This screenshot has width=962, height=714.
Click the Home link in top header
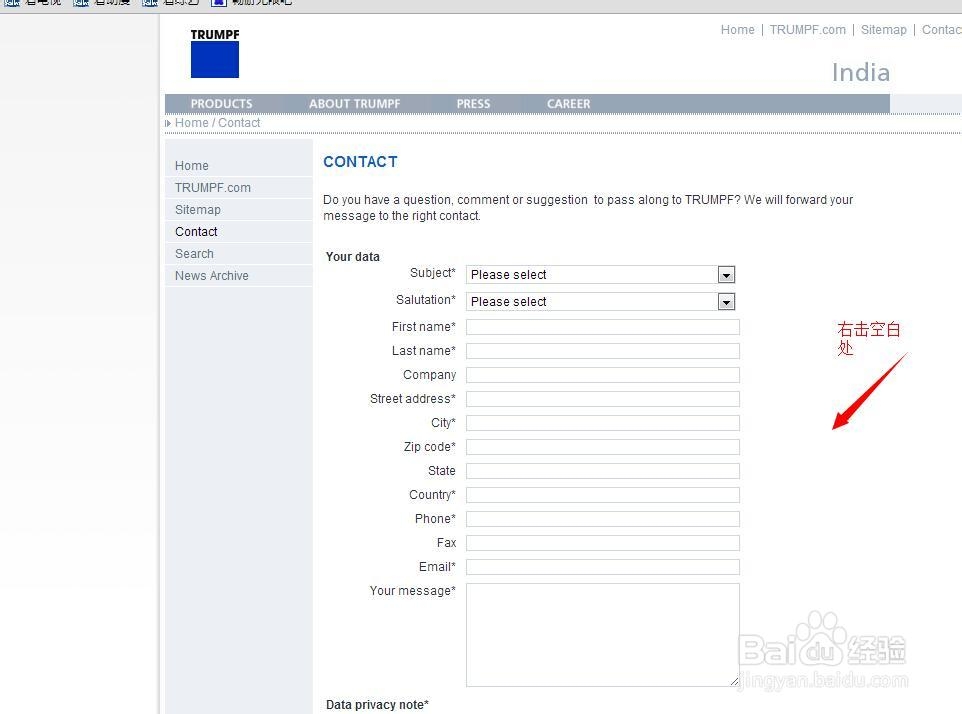[737, 29]
